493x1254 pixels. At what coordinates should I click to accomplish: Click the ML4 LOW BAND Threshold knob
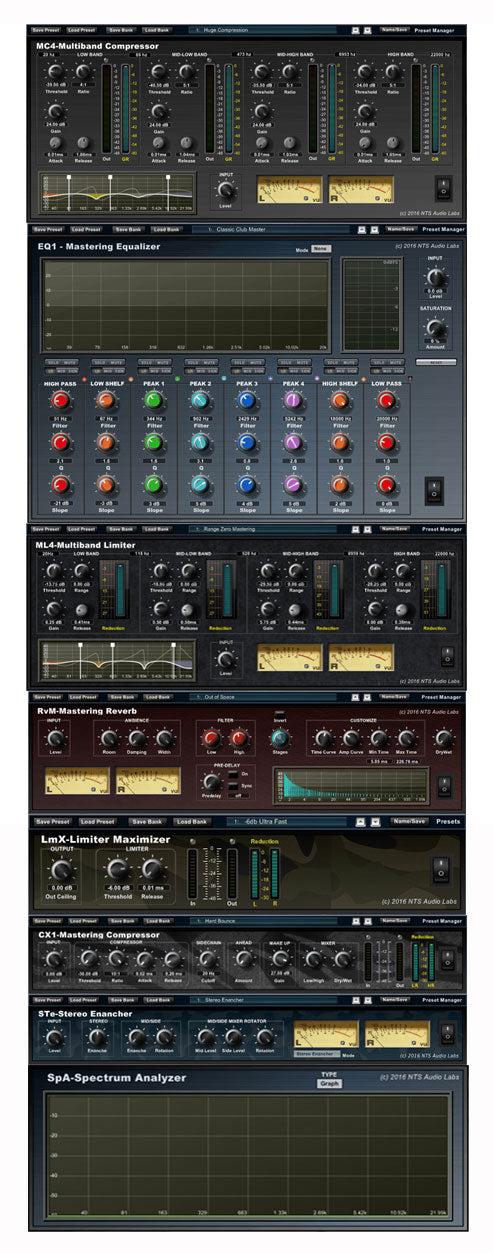point(54,571)
